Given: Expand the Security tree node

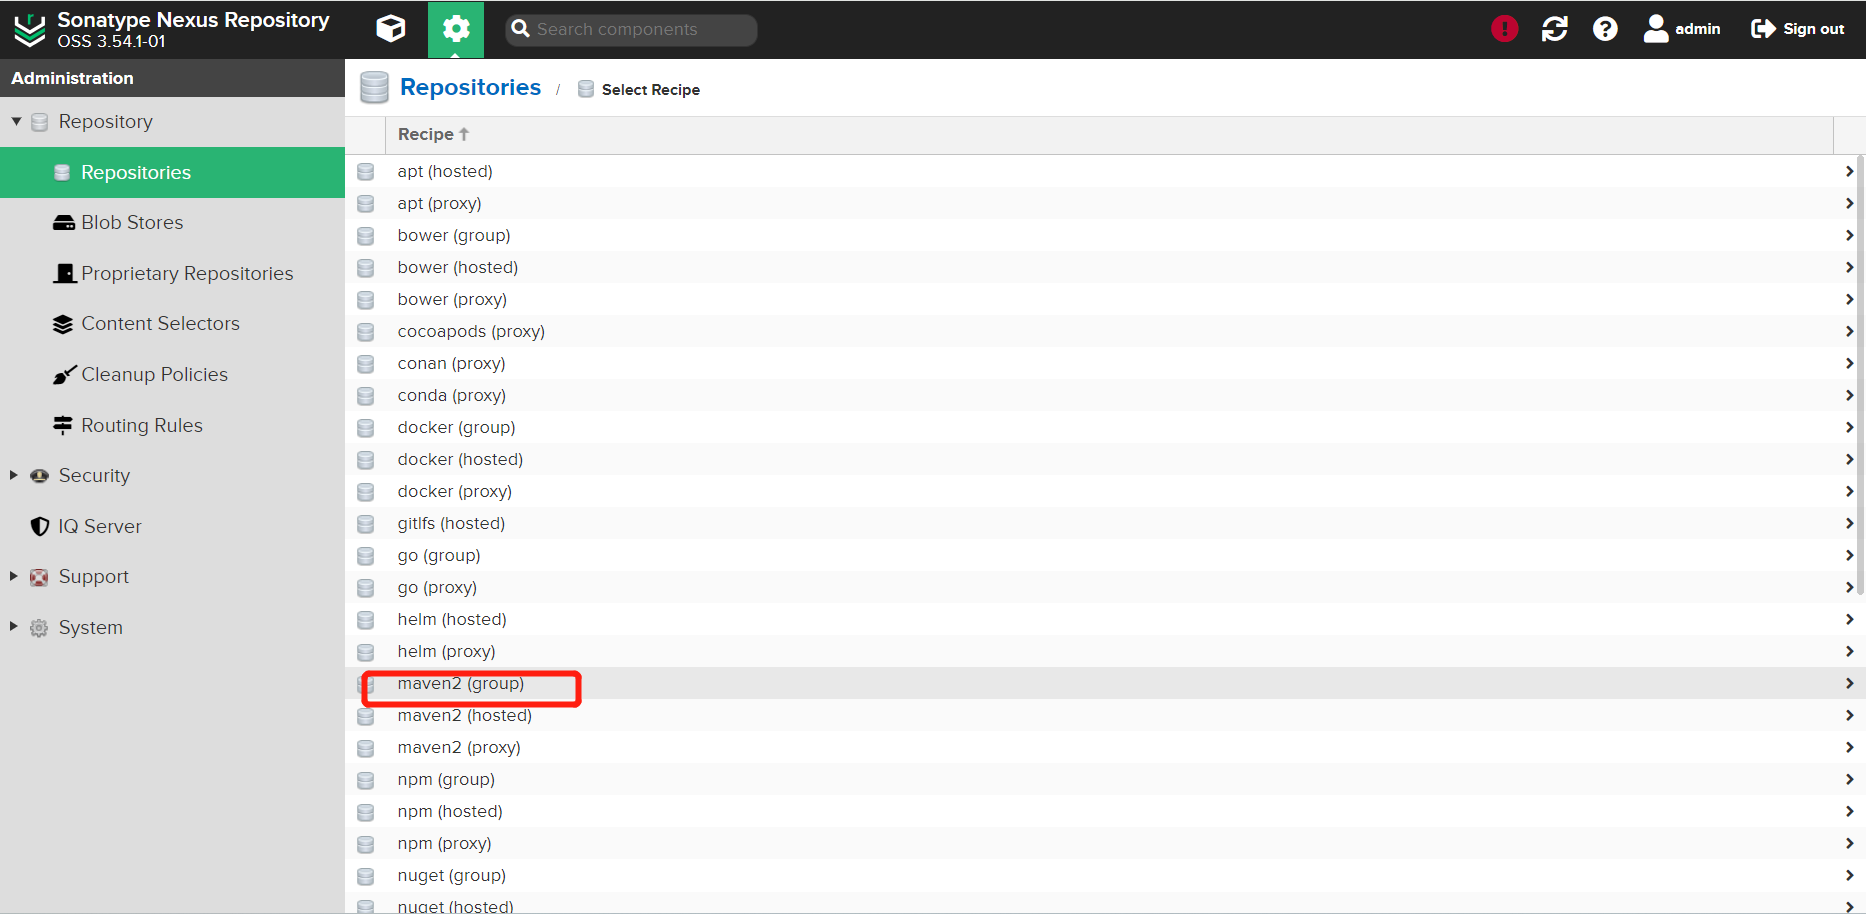Looking at the screenshot, I should pyautogui.click(x=14, y=475).
